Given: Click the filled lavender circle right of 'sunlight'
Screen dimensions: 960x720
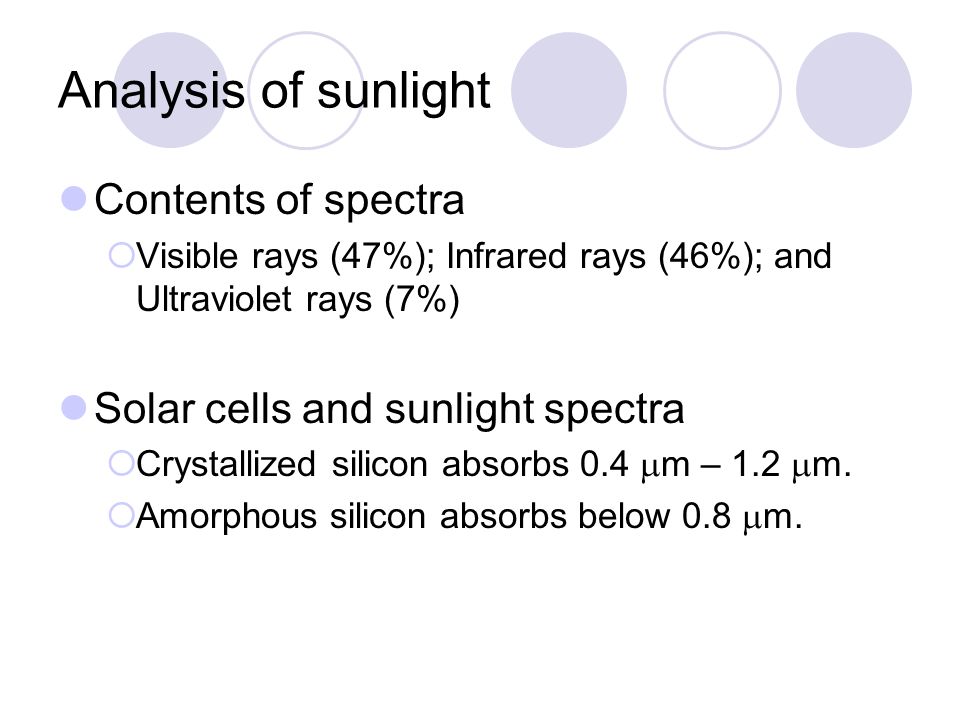Looking at the screenshot, I should (x=569, y=90).
